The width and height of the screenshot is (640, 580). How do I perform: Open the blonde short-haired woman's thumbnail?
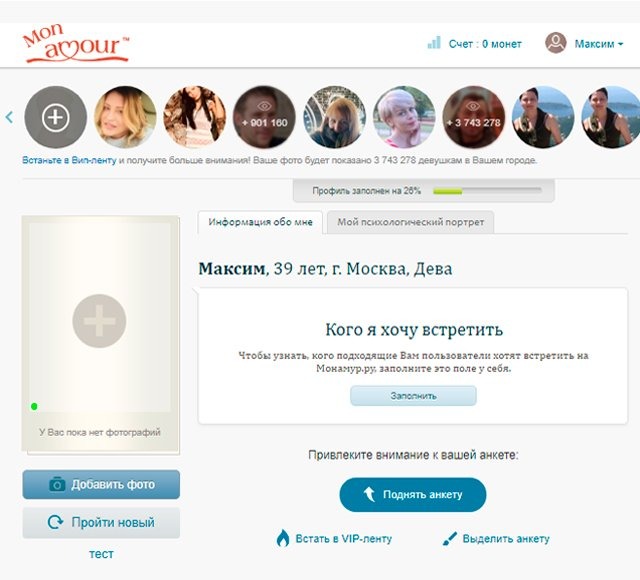click(x=404, y=117)
